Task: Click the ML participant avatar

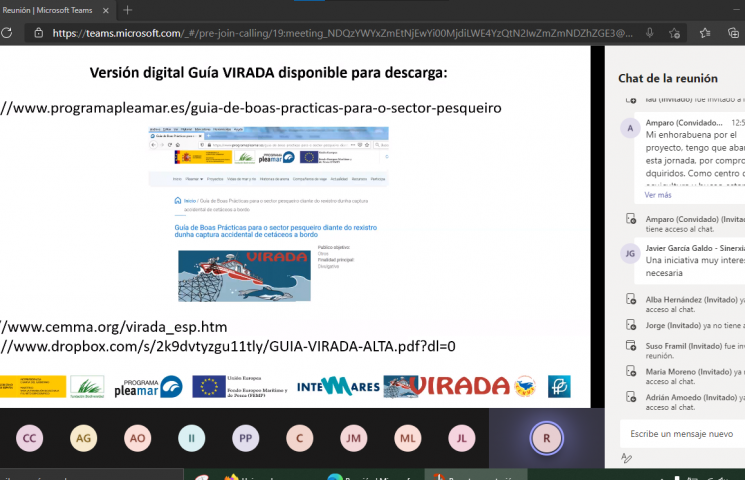Action: (408, 438)
